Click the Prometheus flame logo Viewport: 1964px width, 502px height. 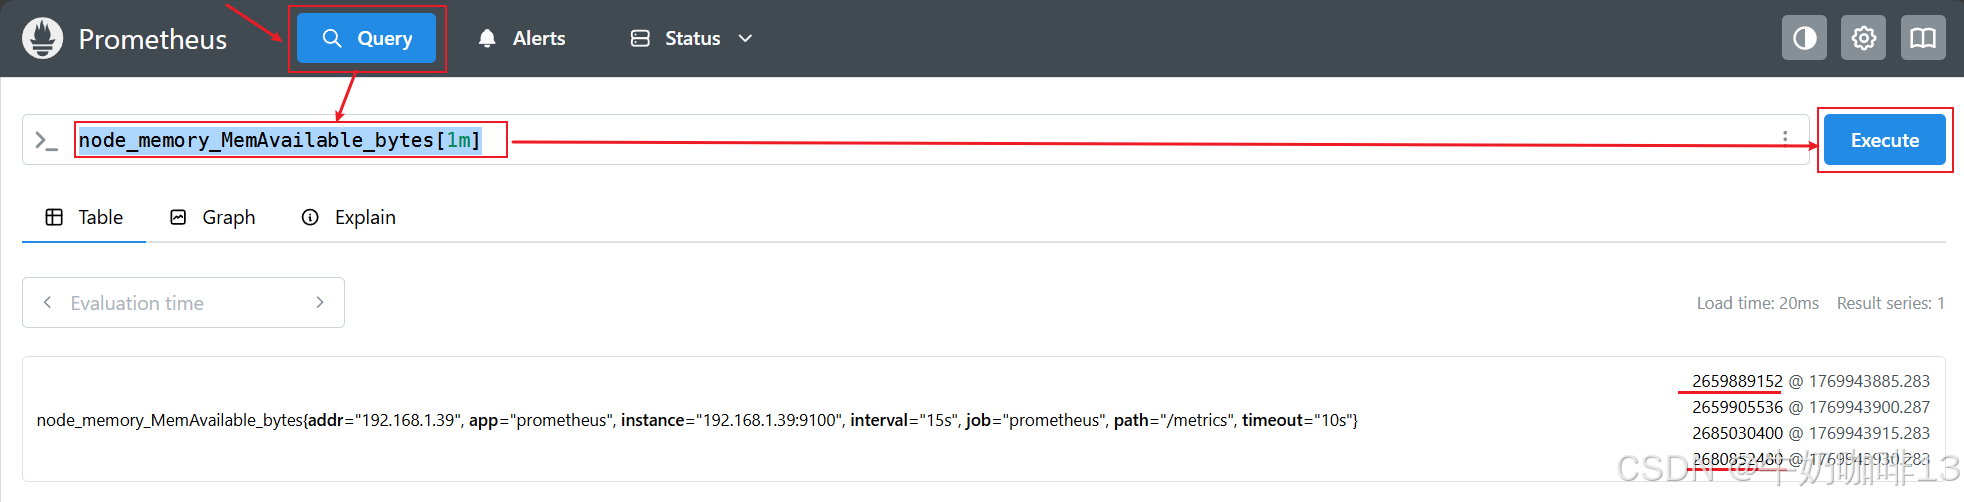(42, 38)
